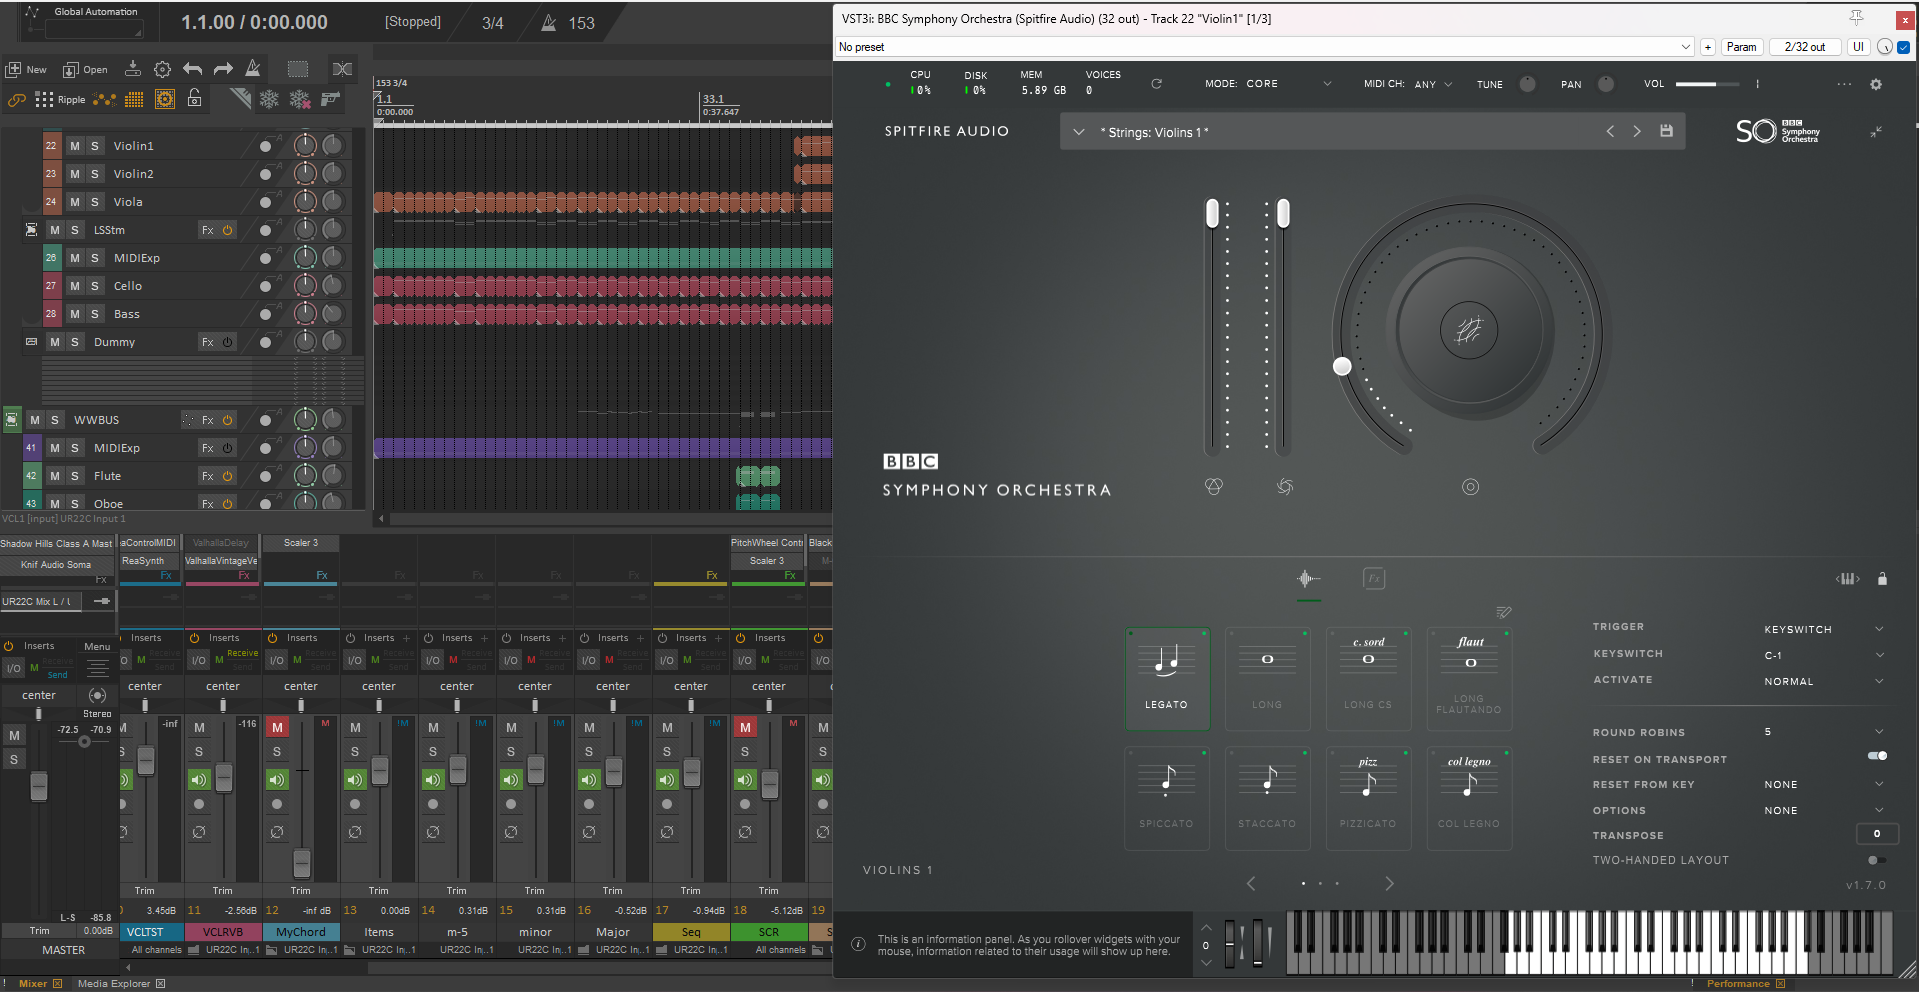
Task: Open the Keyswitch C-1 dropdown
Action: coord(1824,655)
